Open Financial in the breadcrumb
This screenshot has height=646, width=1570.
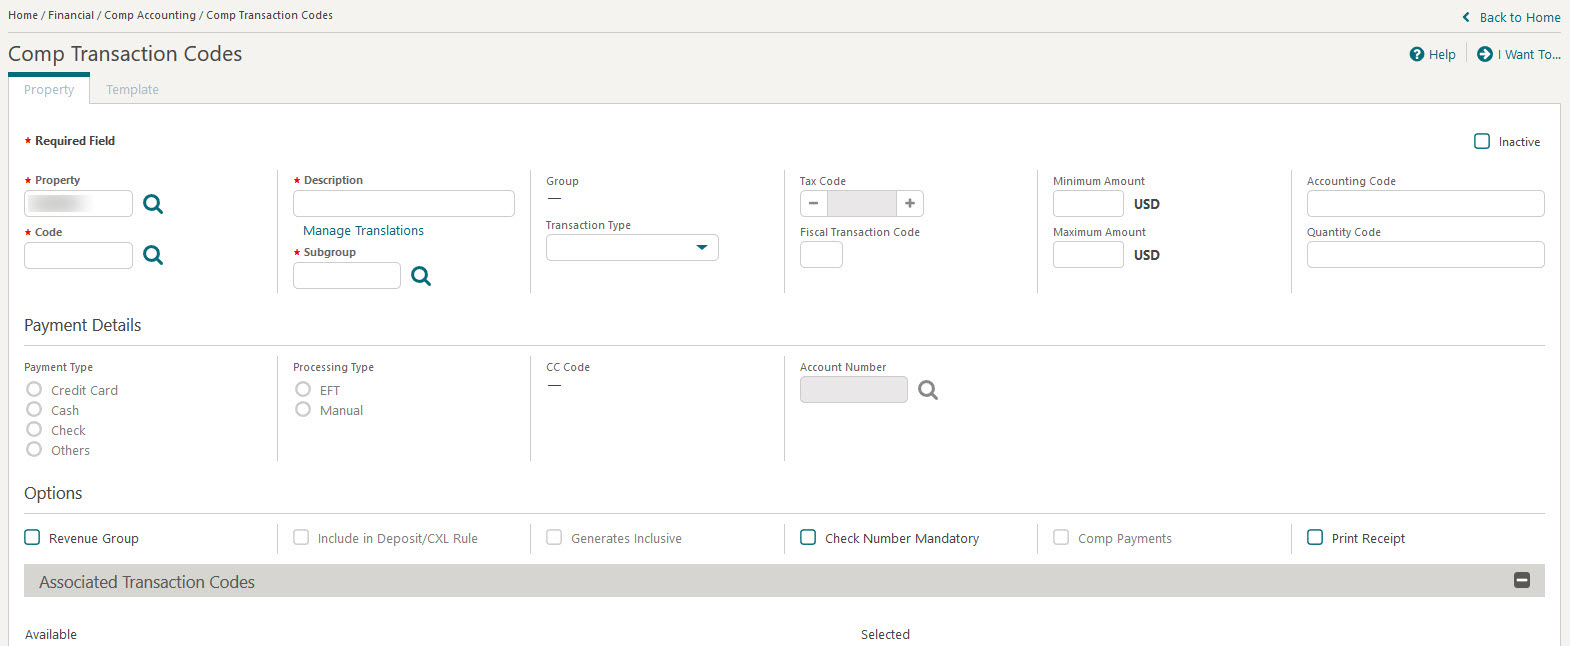[71, 15]
